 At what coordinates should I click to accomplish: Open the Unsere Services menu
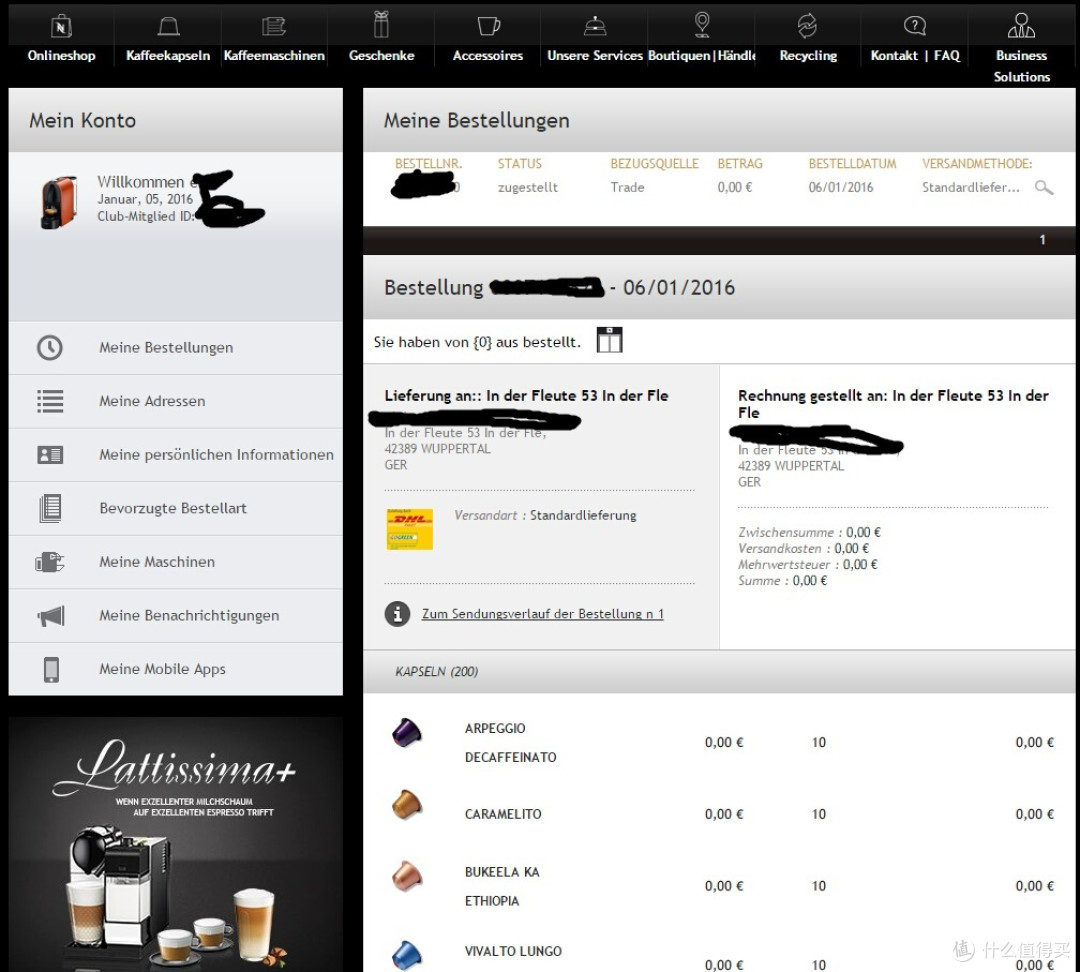(x=595, y=56)
